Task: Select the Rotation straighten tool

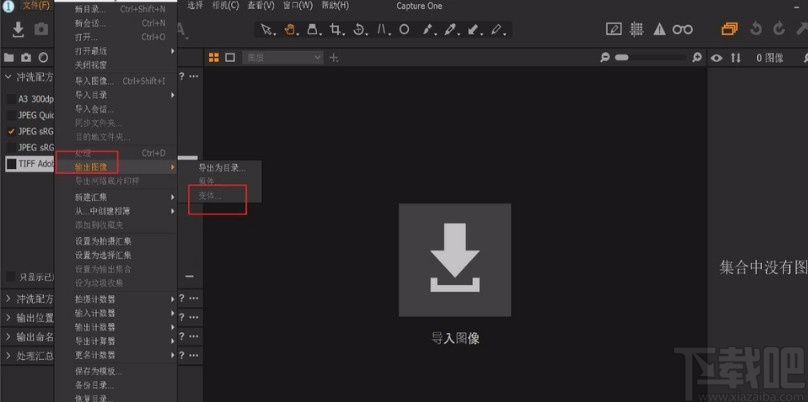Action: 359,29
